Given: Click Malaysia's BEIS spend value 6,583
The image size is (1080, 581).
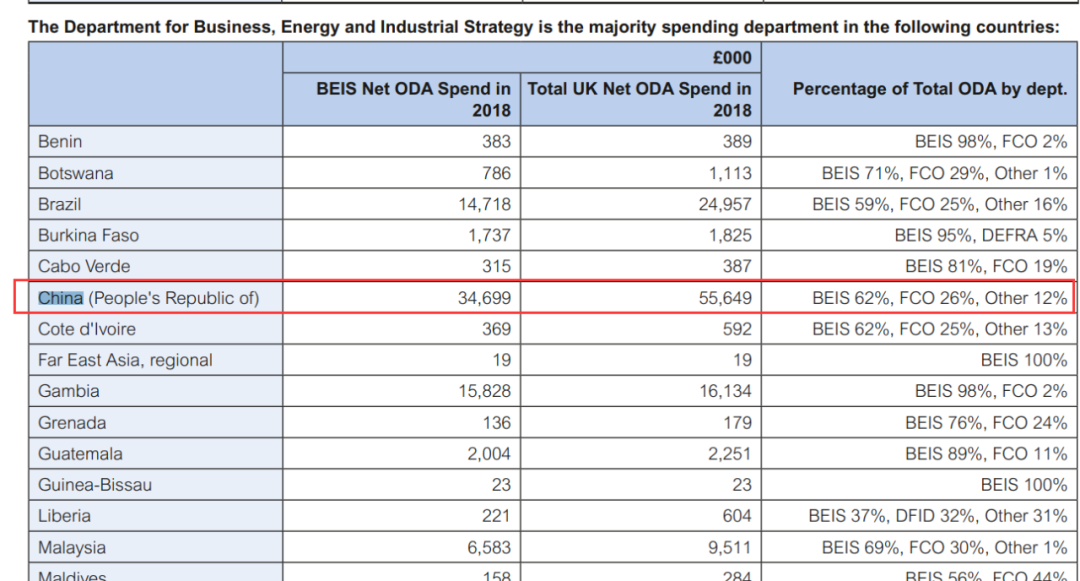Looking at the screenshot, I should [x=488, y=547].
